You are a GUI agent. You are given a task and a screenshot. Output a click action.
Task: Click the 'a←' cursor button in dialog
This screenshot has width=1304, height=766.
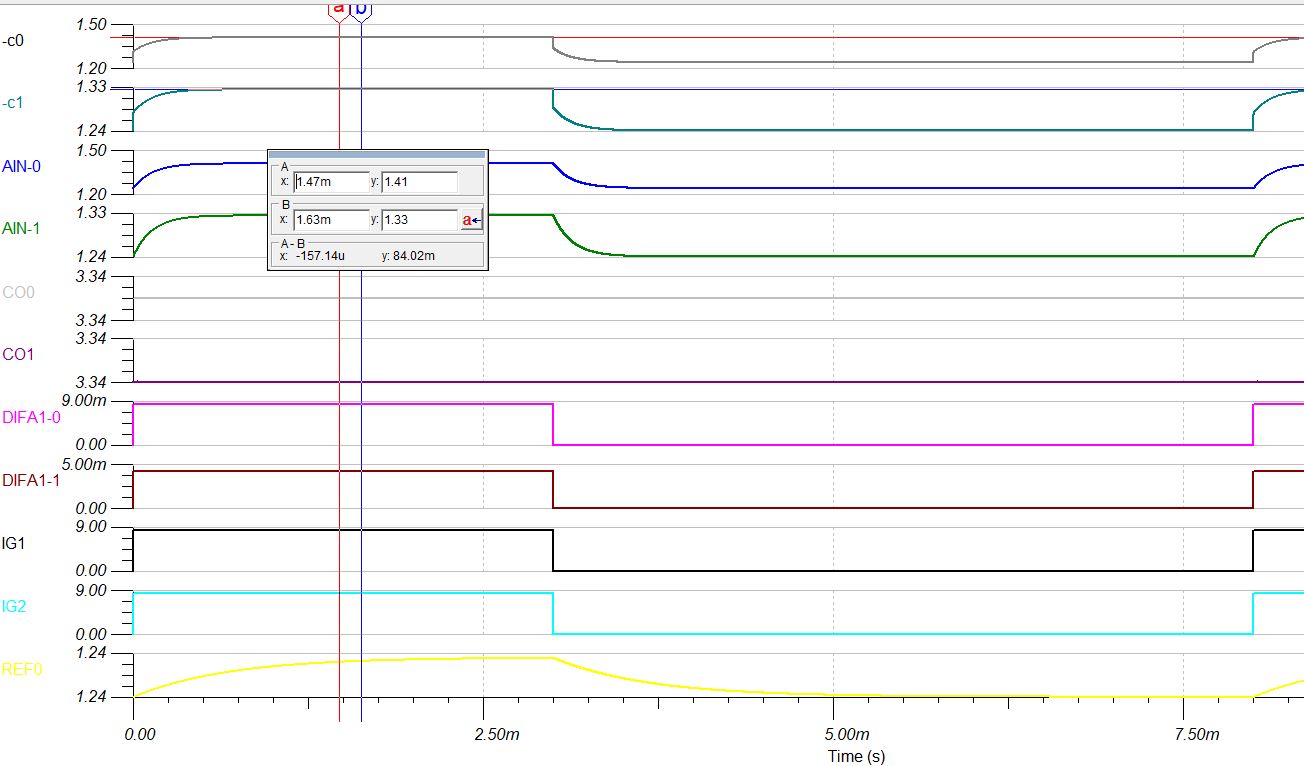point(471,220)
